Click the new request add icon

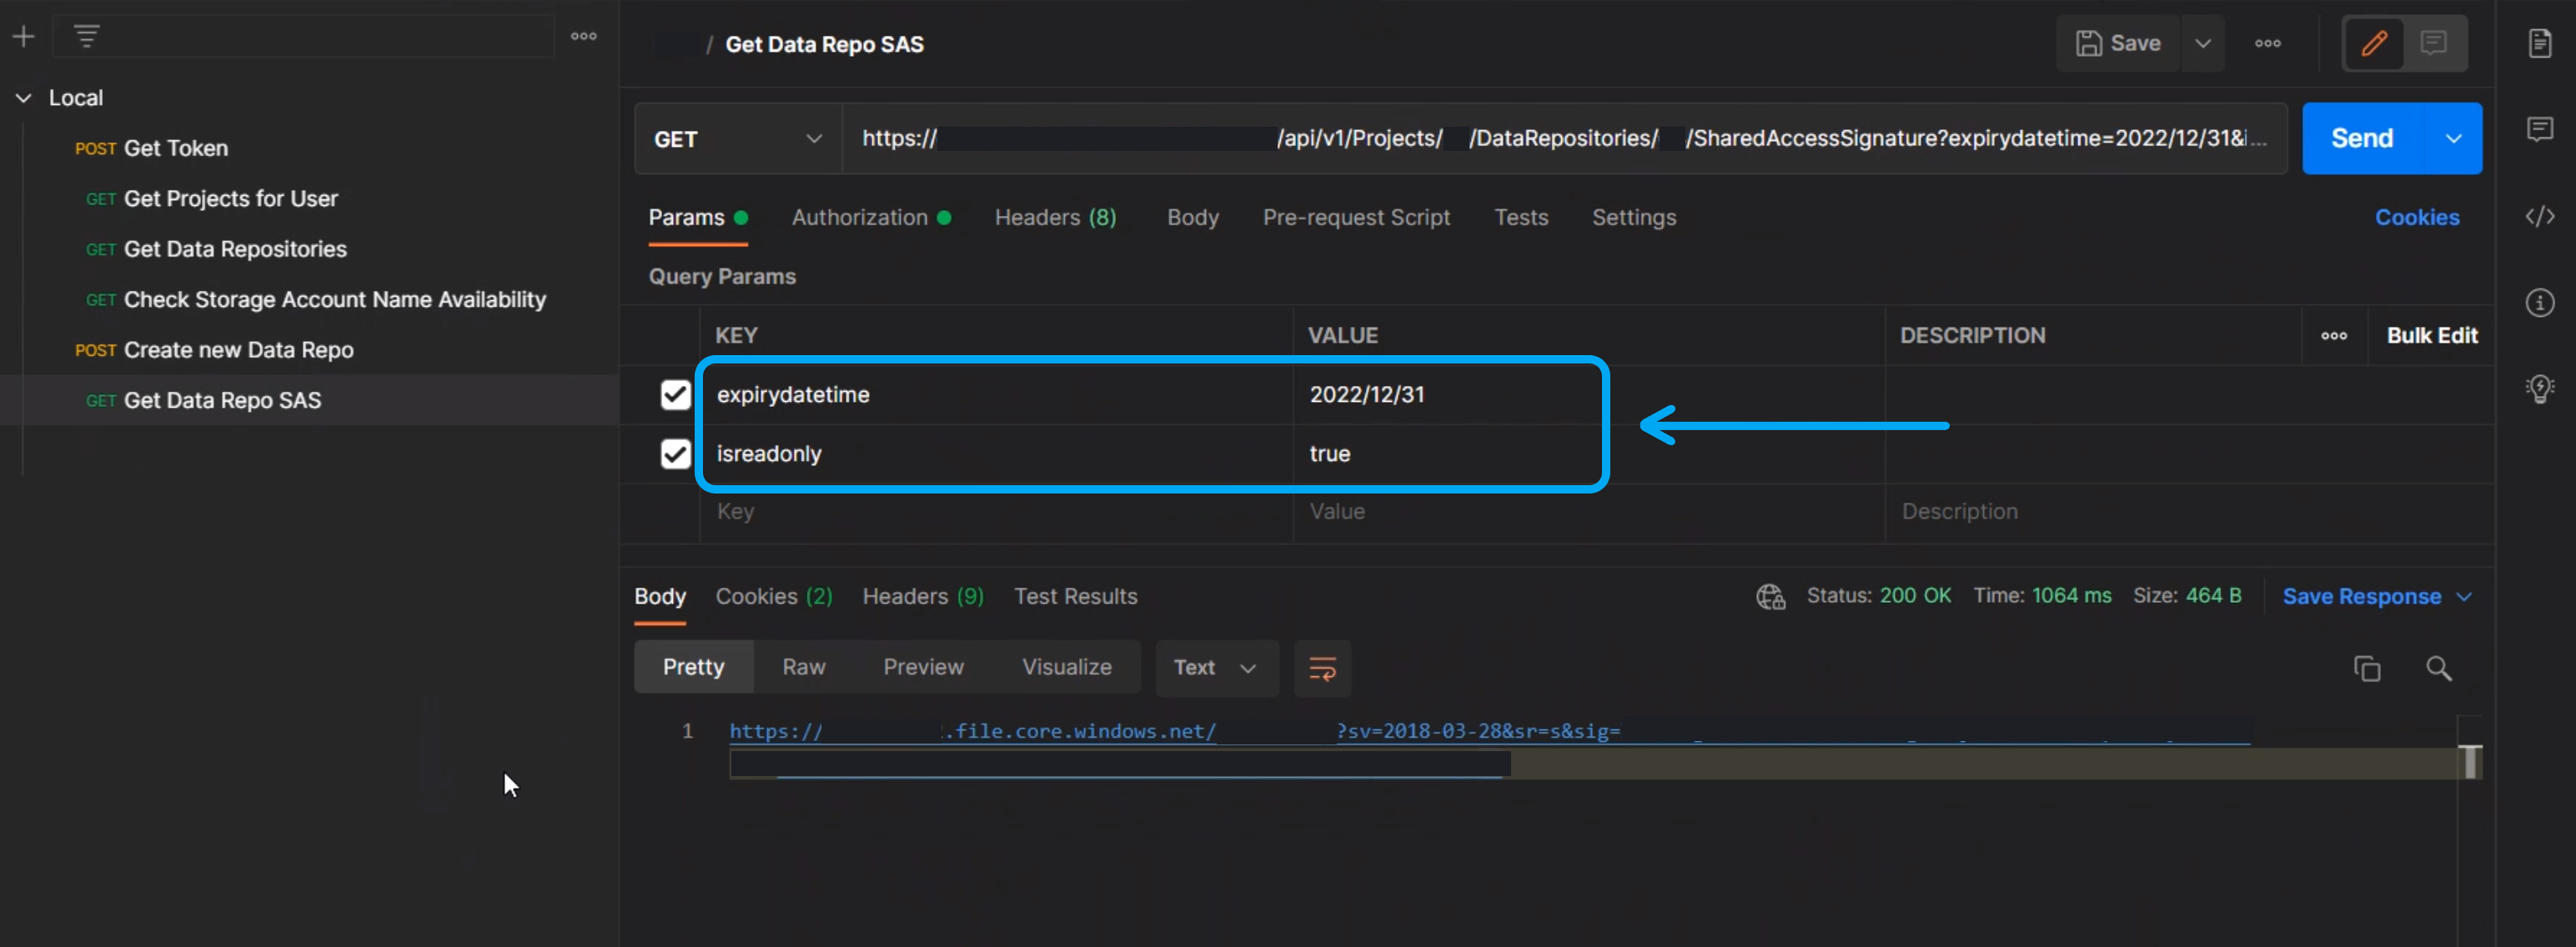tap(25, 34)
